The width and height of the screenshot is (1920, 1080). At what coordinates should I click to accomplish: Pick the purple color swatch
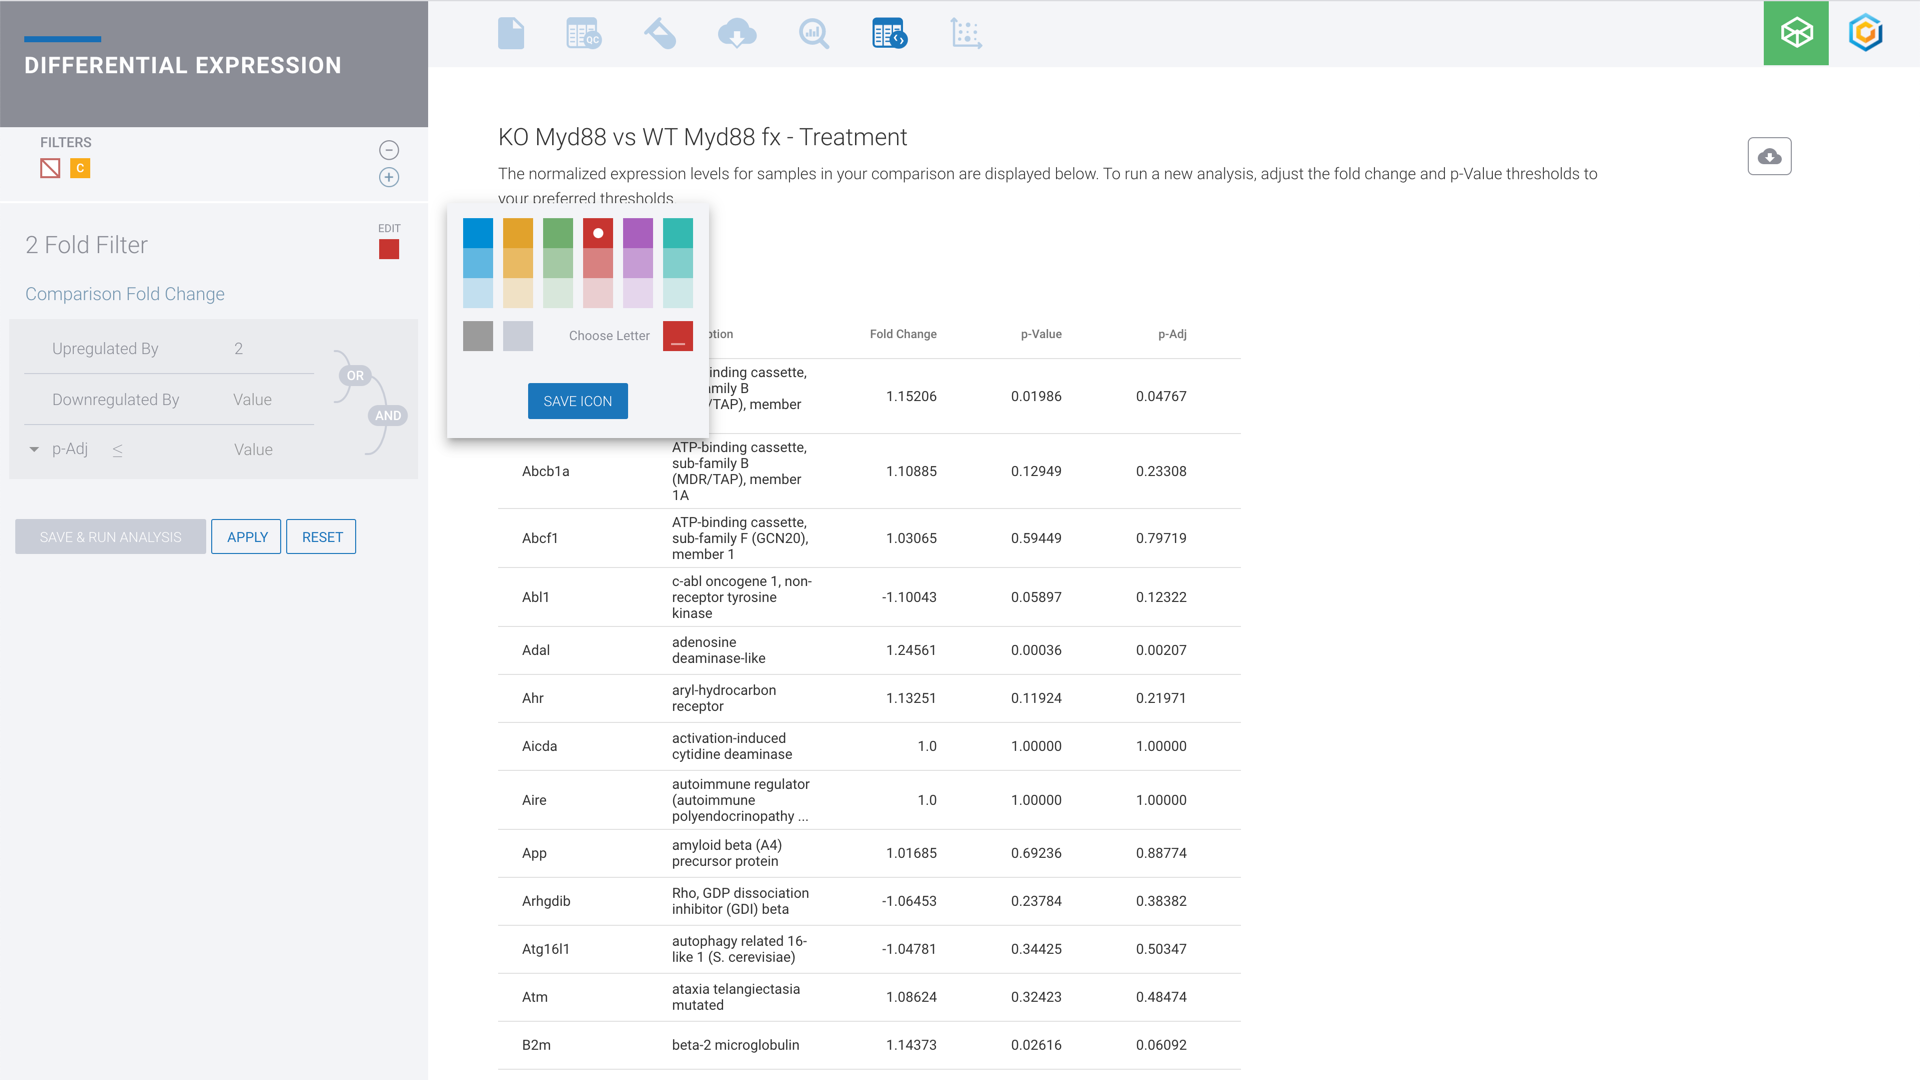pyautogui.click(x=637, y=234)
